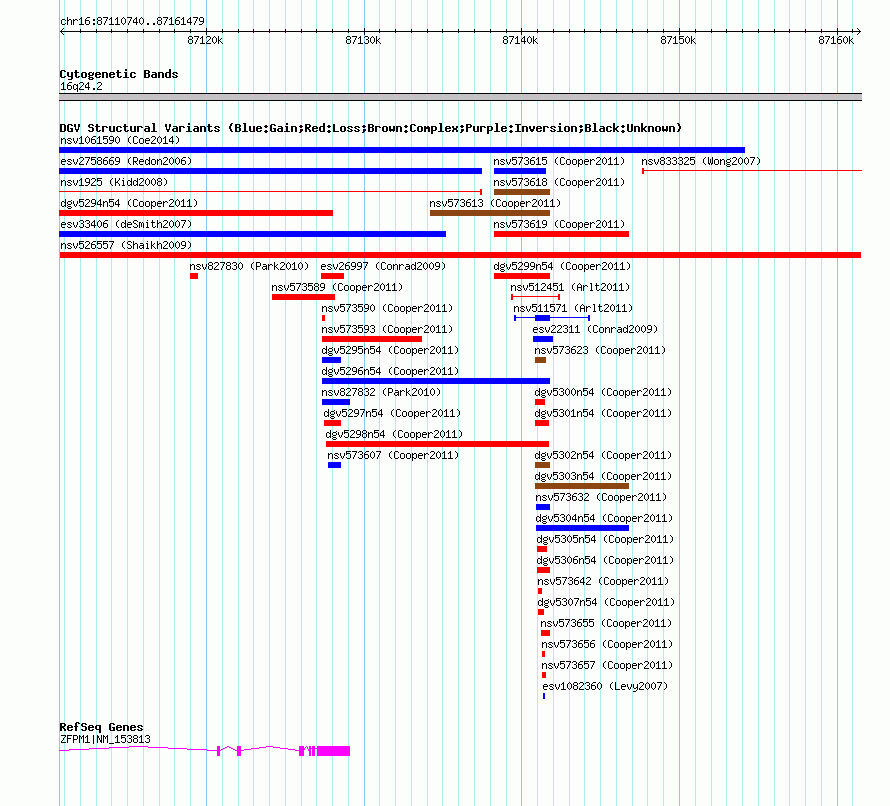Open nsv573642 (Cooper2011) label
This screenshot has height=806, width=890.
coord(603,581)
